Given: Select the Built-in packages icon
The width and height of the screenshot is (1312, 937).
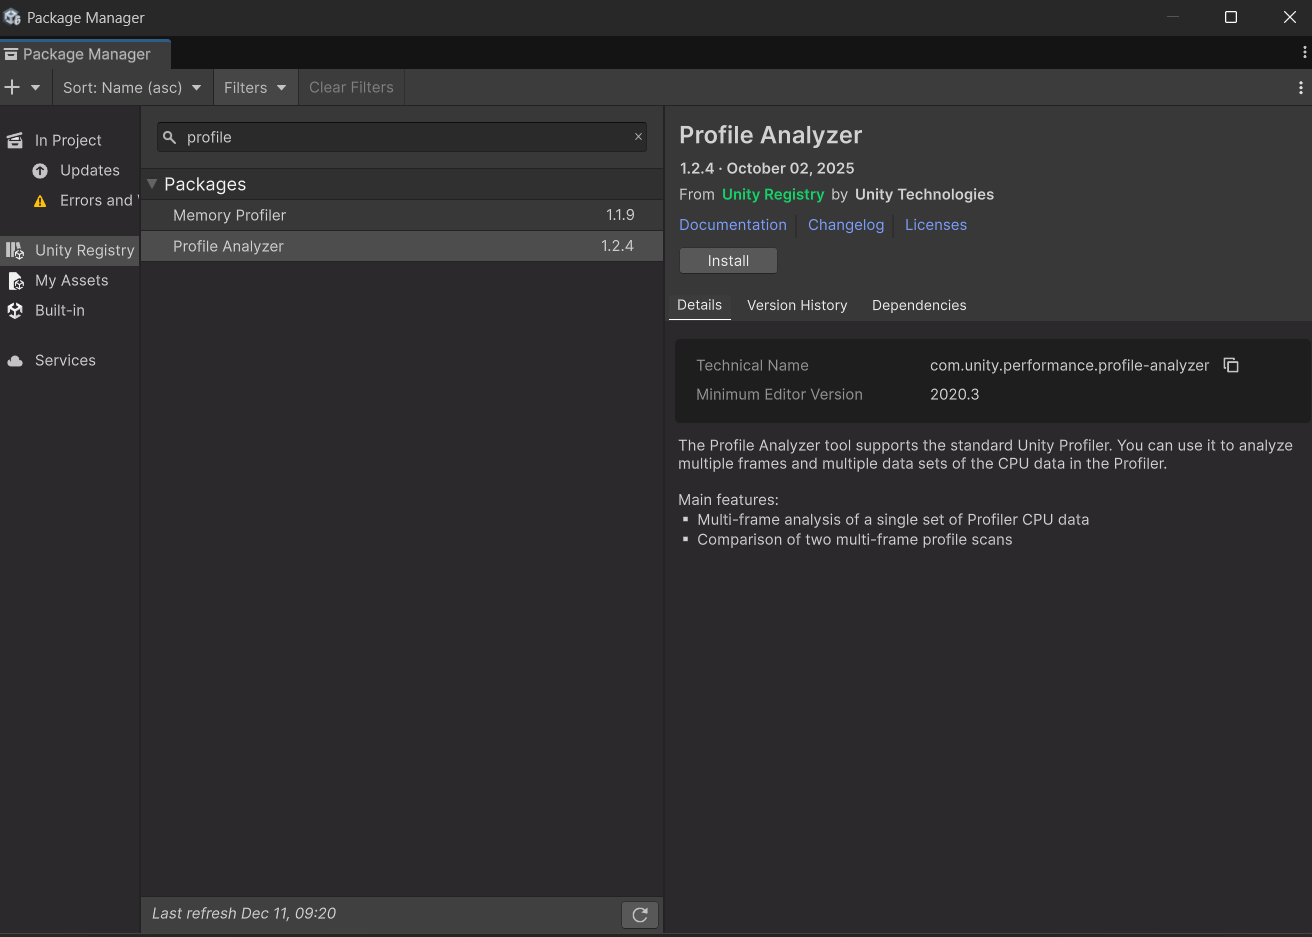Looking at the screenshot, I should click(14, 310).
